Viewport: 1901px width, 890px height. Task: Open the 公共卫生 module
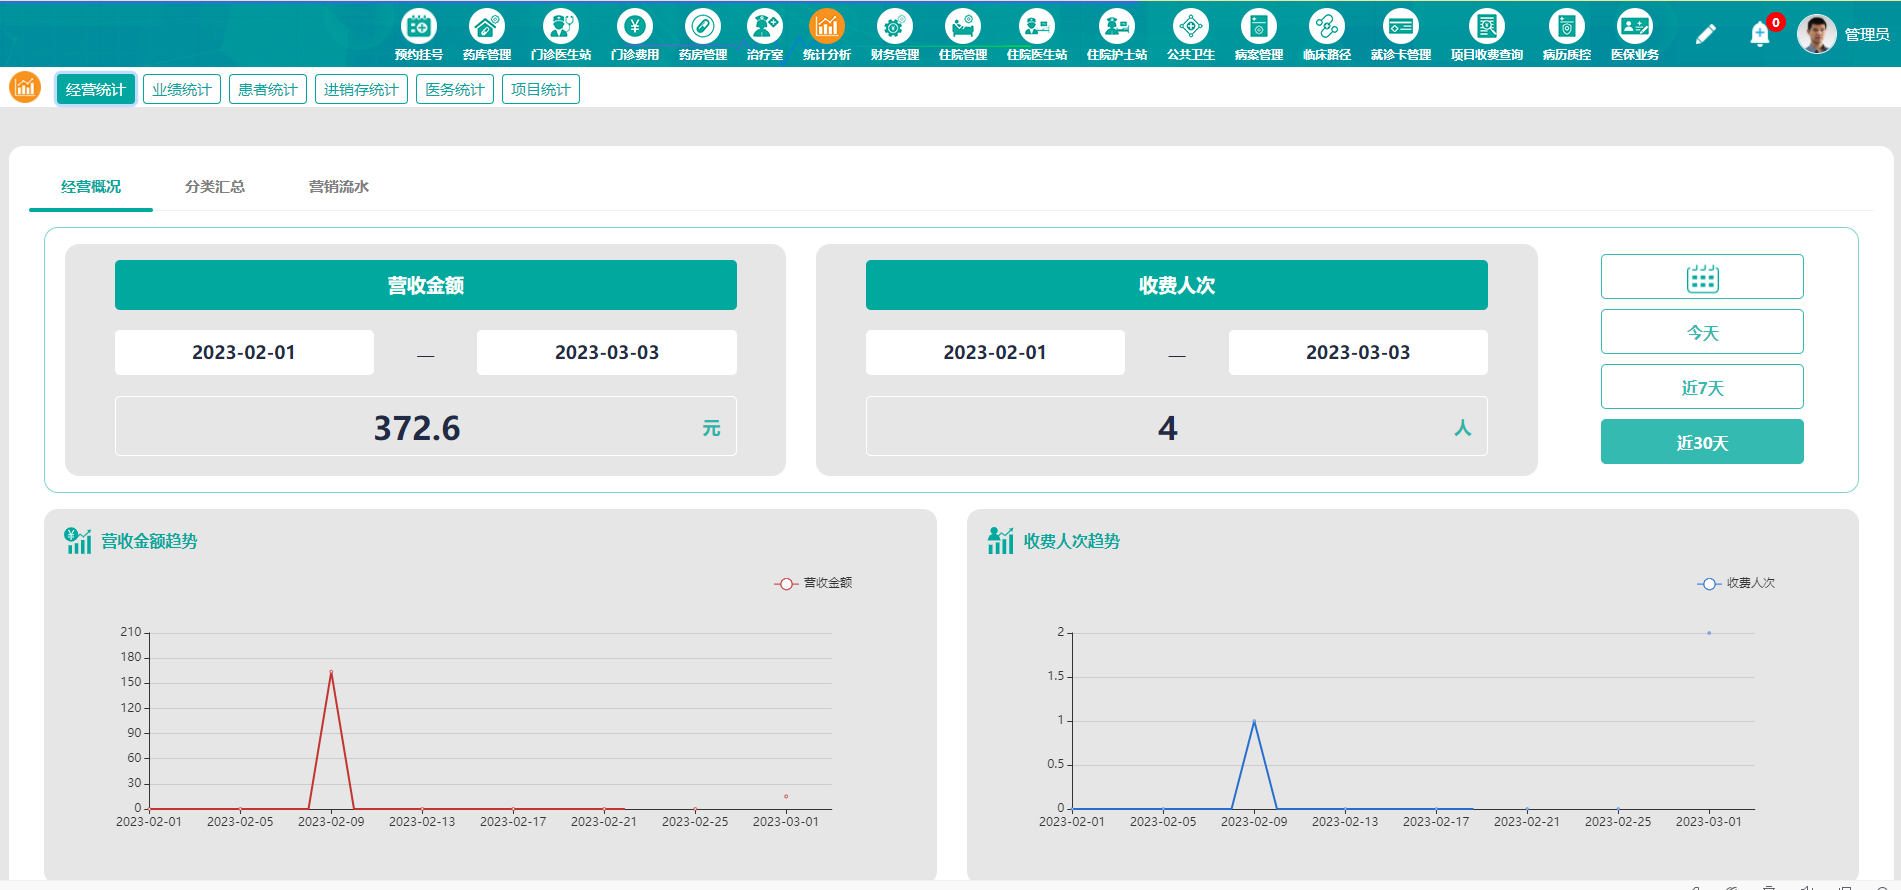[x=1191, y=35]
